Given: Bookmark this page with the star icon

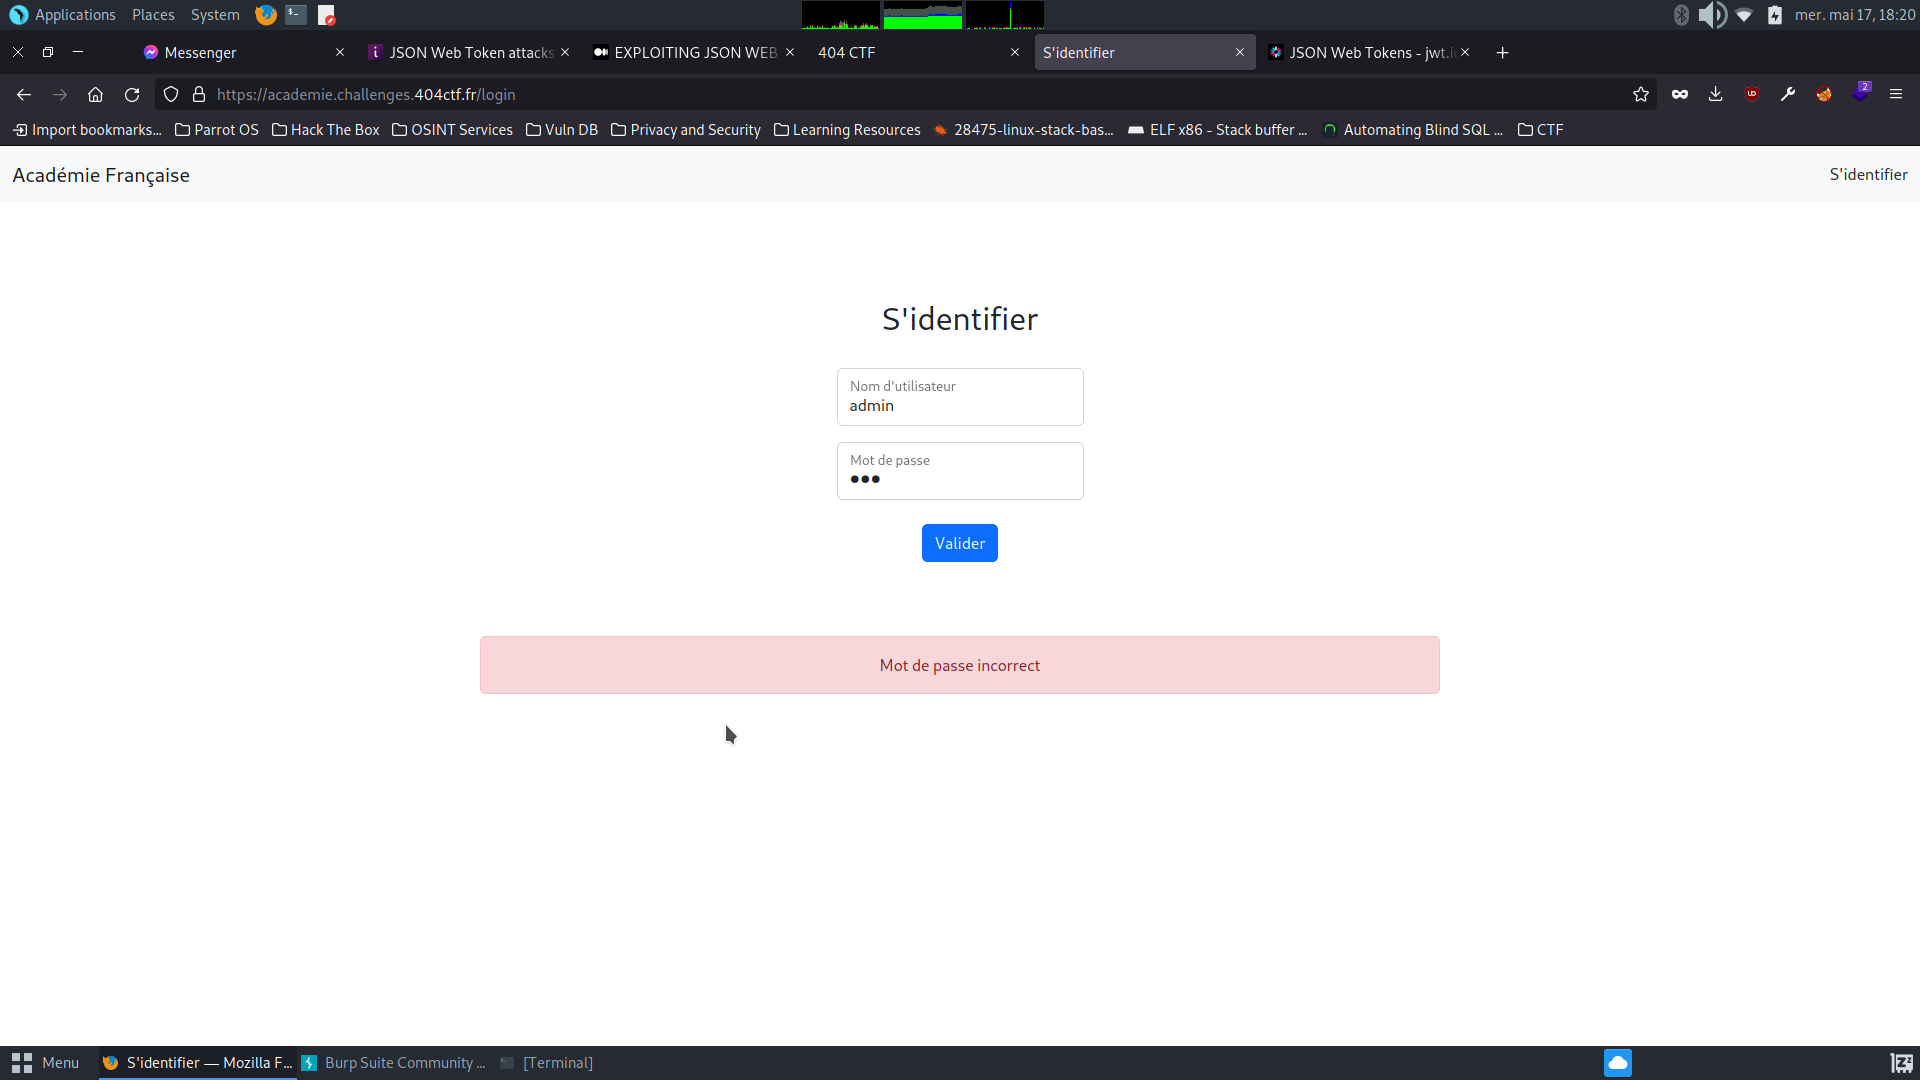Looking at the screenshot, I should click(x=1640, y=94).
